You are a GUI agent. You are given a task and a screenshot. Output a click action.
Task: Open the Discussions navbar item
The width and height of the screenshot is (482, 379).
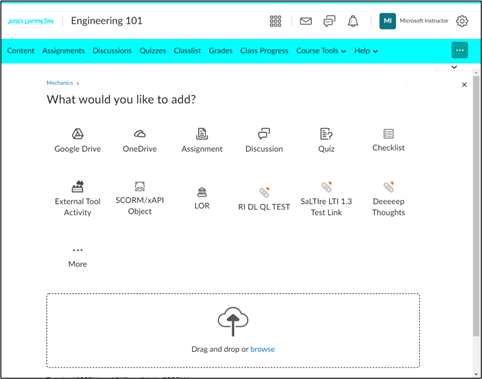[x=112, y=51]
